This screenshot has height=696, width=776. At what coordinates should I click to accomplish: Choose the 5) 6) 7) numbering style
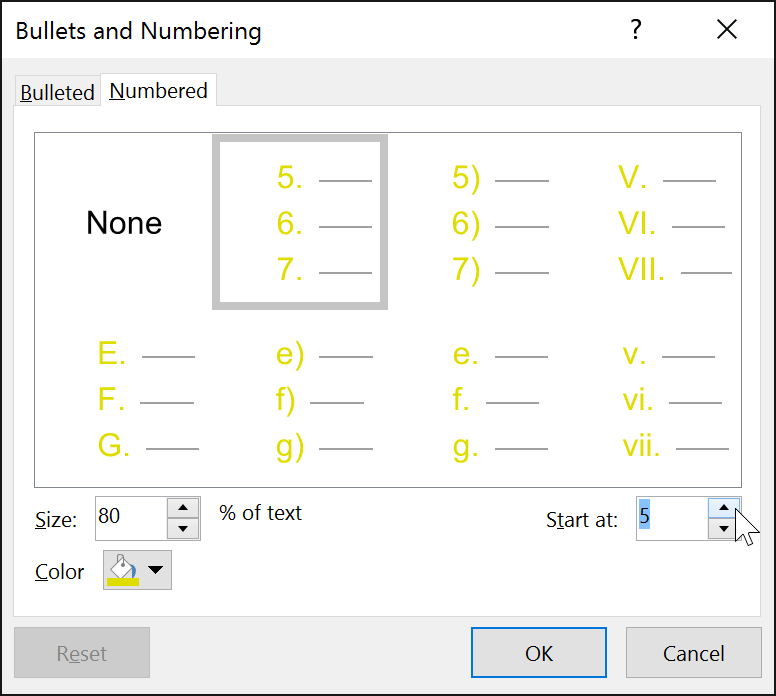pyautogui.click(x=476, y=223)
